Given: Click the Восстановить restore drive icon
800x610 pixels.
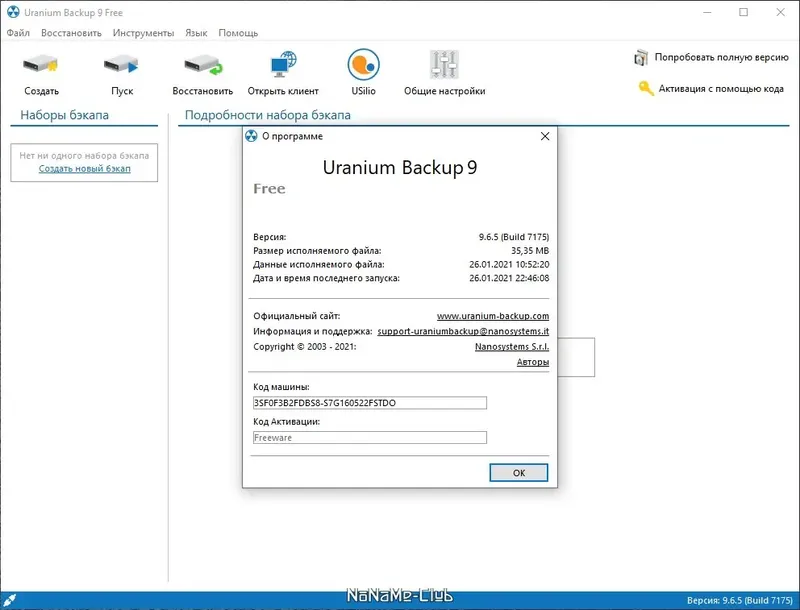Looking at the screenshot, I should [x=203, y=65].
